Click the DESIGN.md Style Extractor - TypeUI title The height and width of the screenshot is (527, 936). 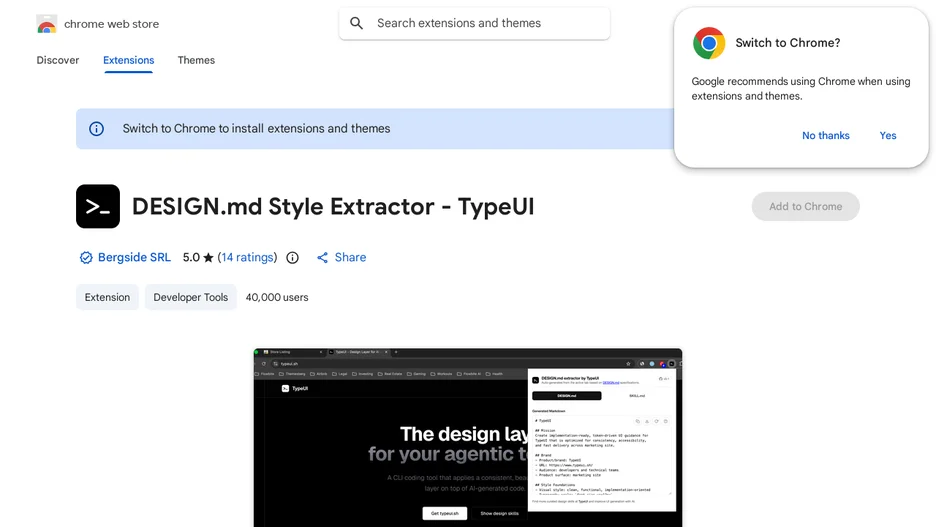333,207
